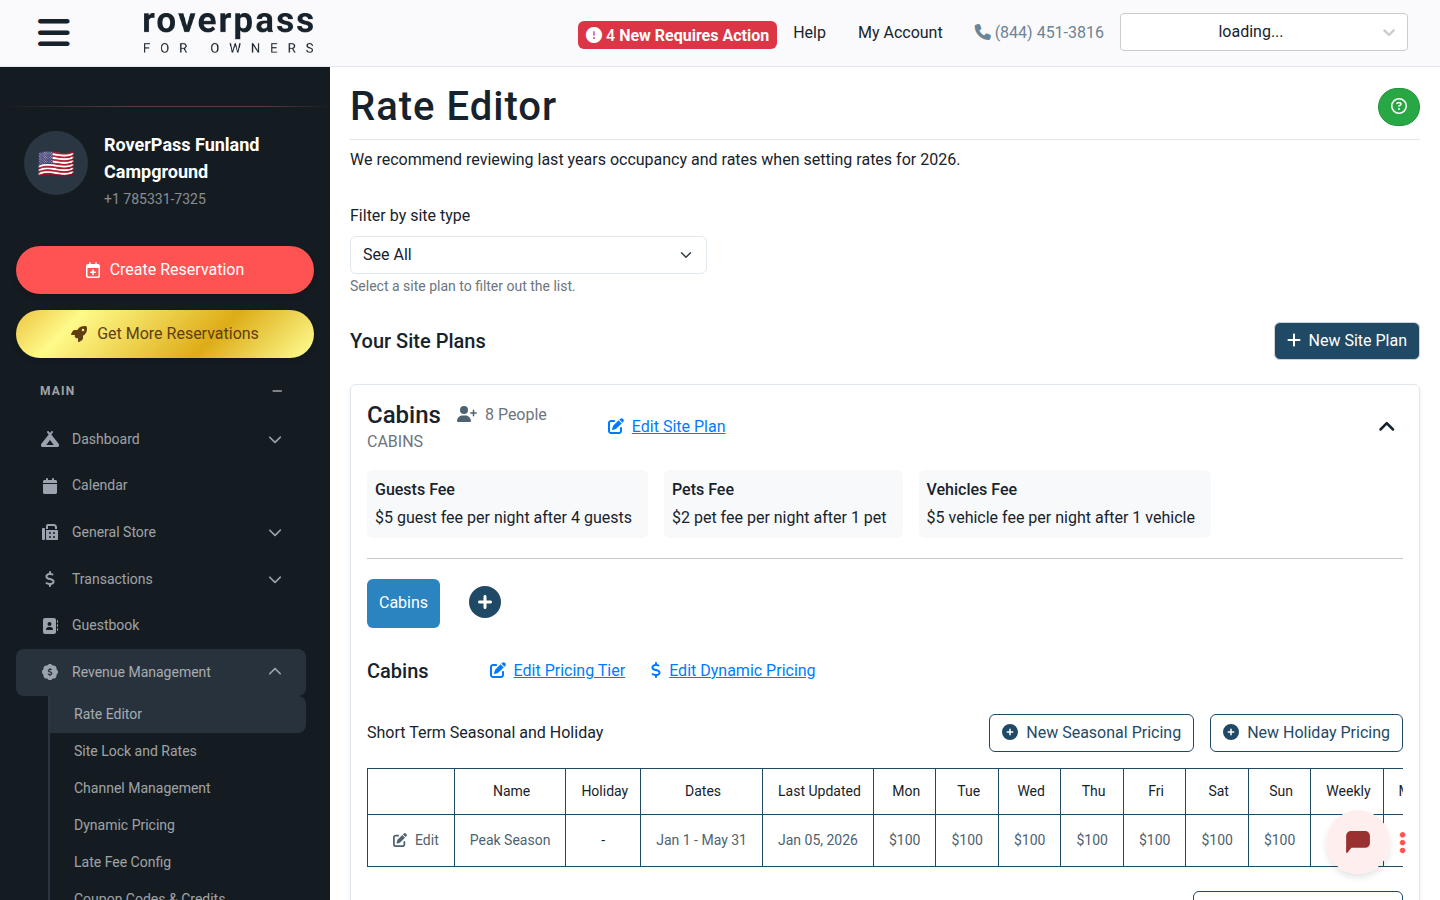This screenshot has height=900, width=1440.
Task: Open the loading property selector dropdown
Action: [1263, 32]
